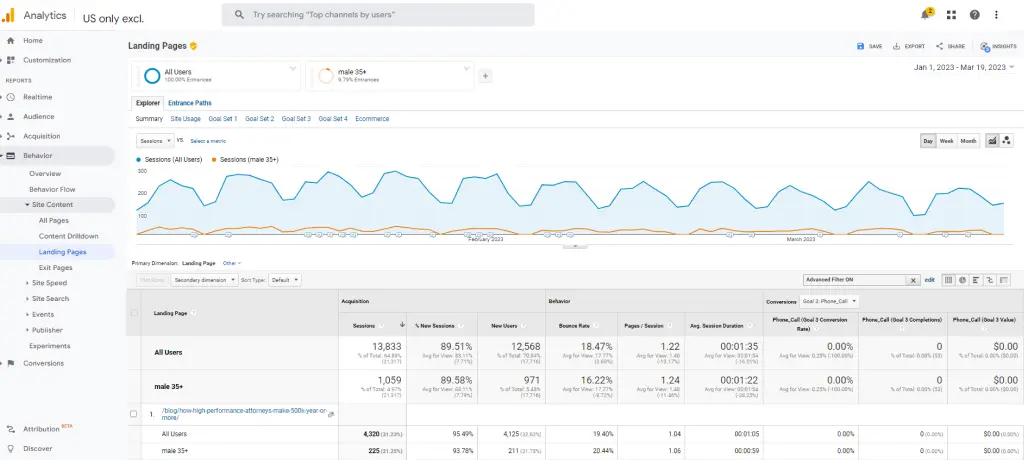The height and width of the screenshot is (460, 1024).
Task: Click edit next to the advanced filter
Action: click(929, 280)
